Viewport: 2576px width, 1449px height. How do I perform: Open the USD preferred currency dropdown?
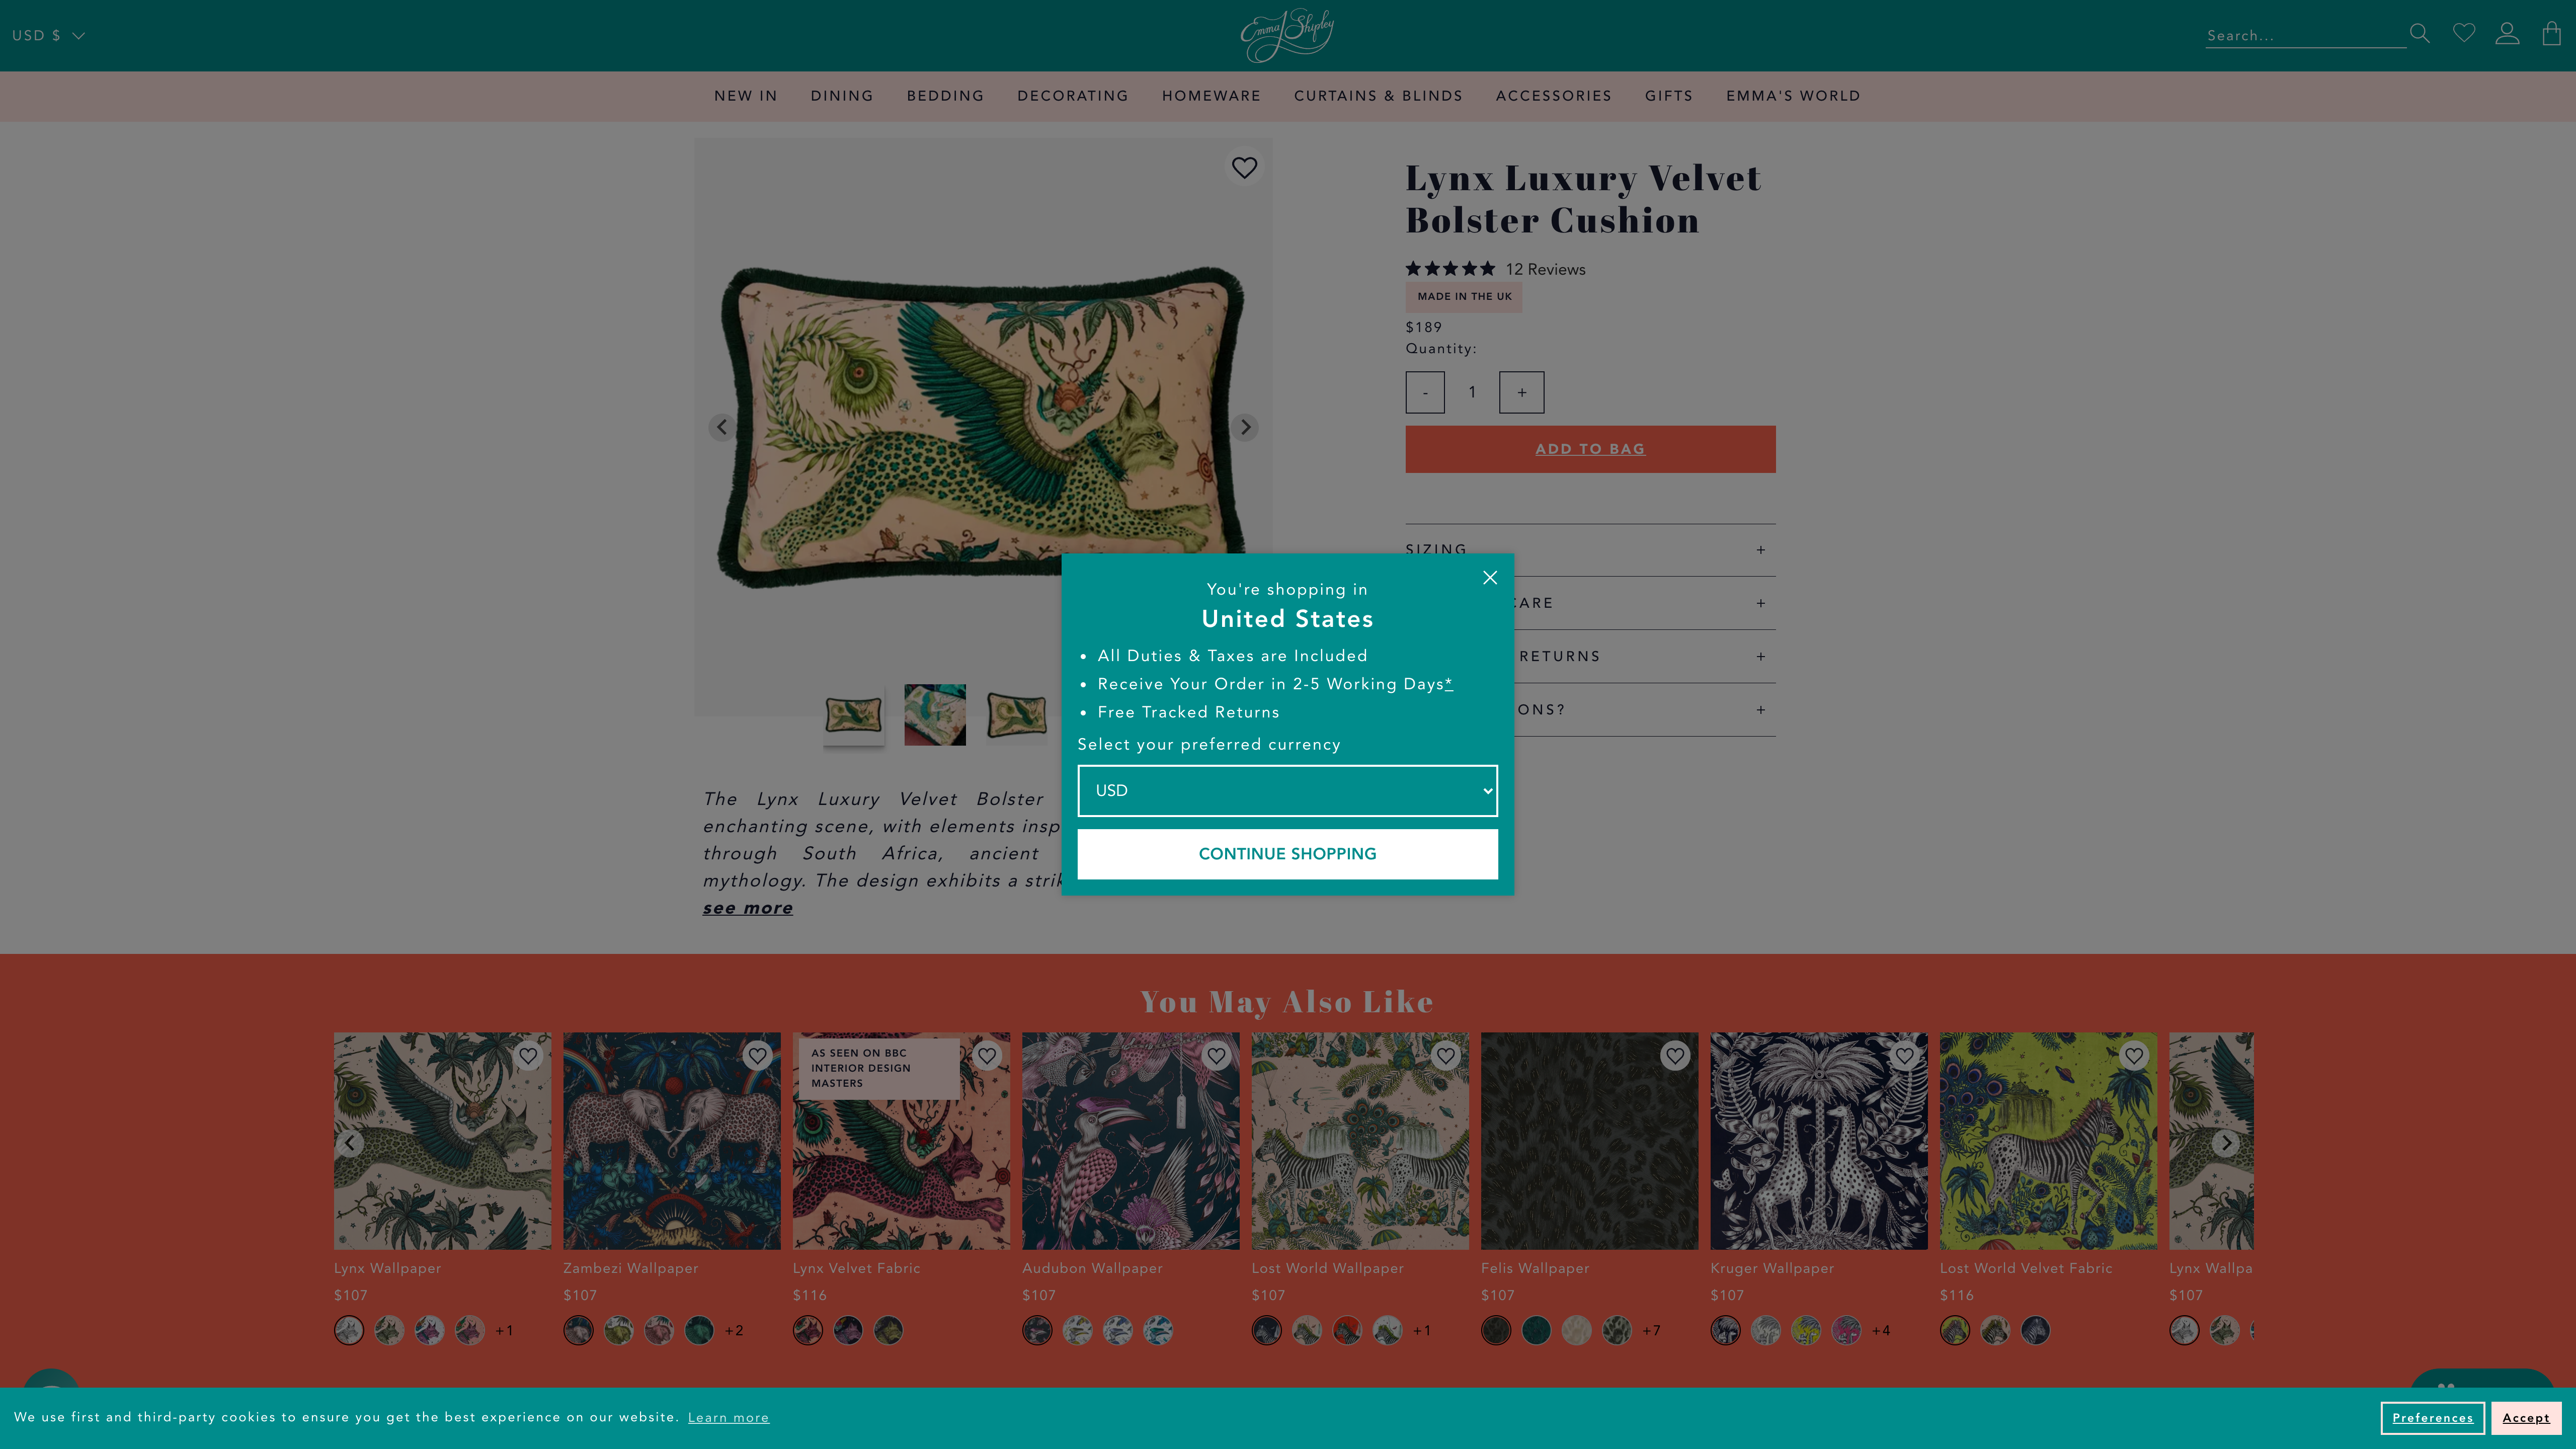[x=1287, y=790]
